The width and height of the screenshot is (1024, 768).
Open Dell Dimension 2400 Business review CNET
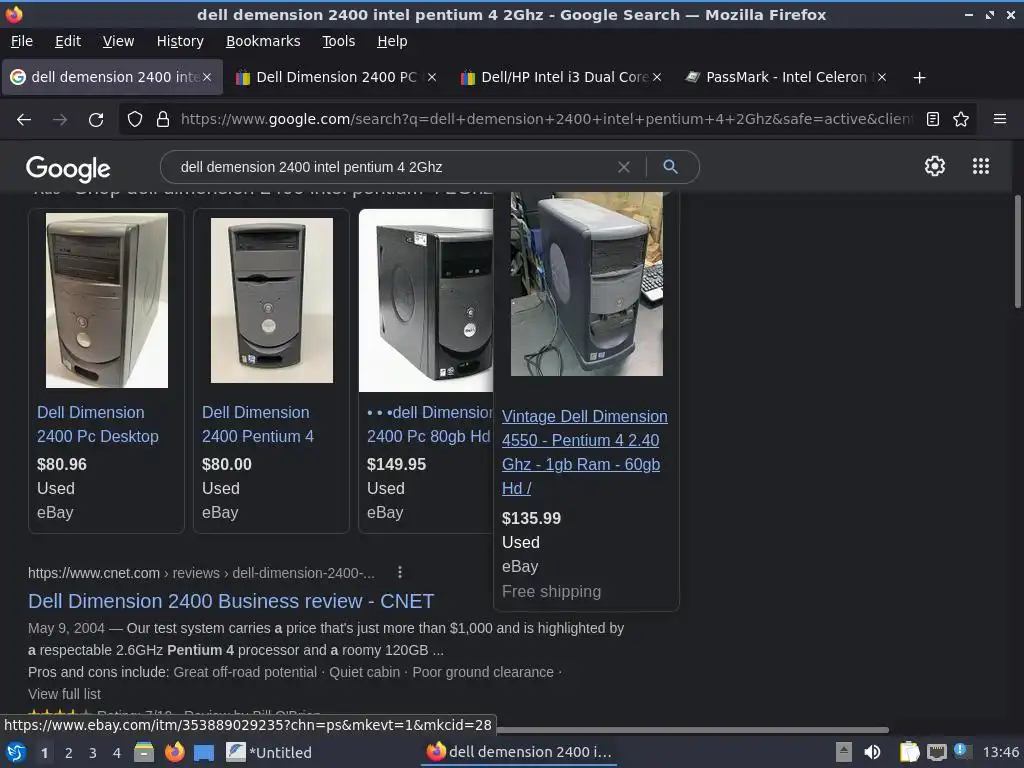coord(231,601)
